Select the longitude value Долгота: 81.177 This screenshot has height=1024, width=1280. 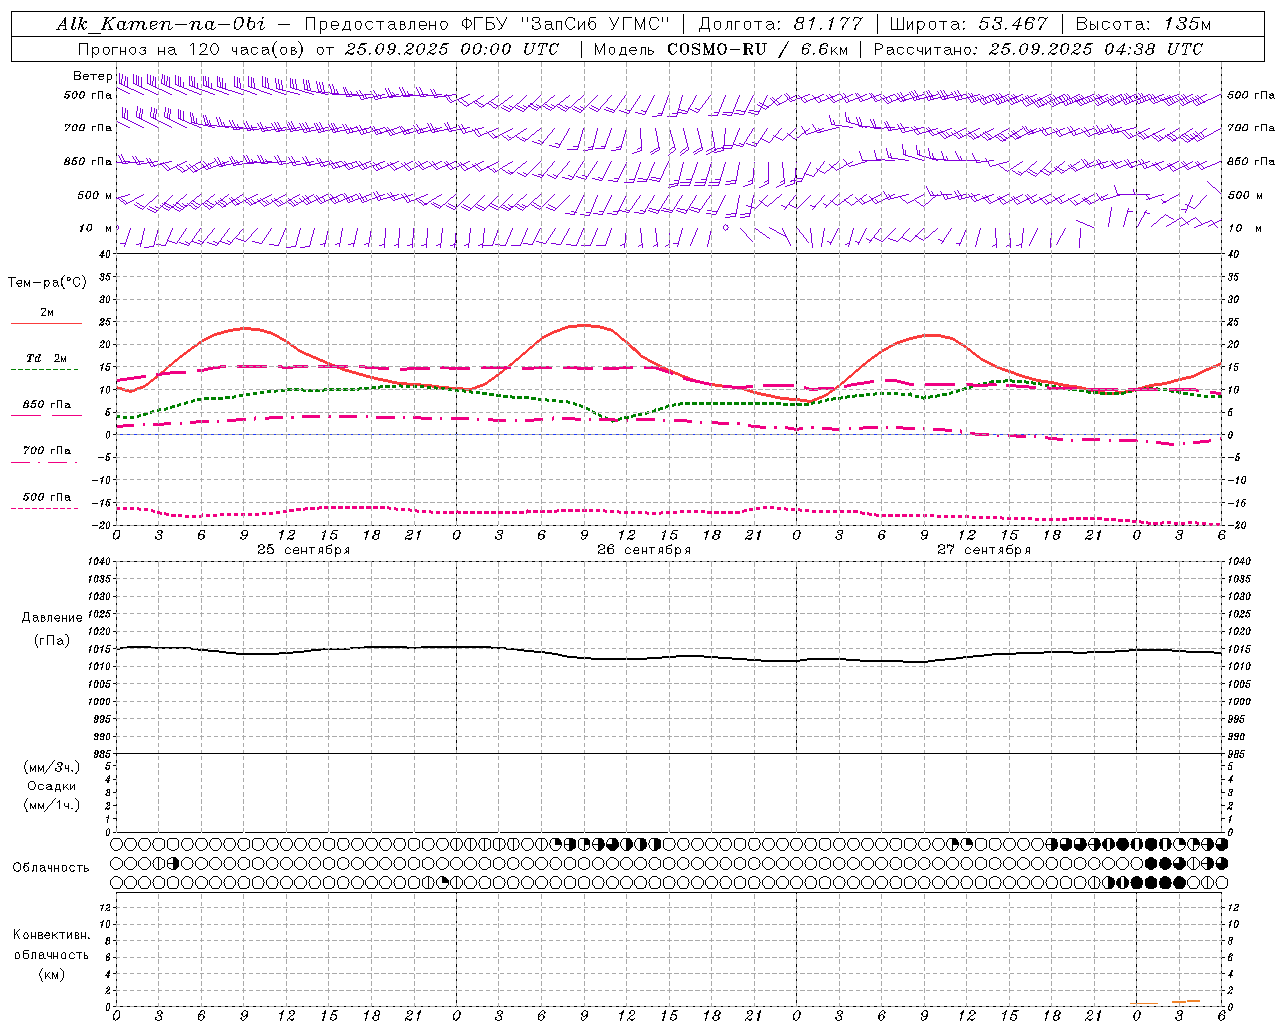coord(780,24)
